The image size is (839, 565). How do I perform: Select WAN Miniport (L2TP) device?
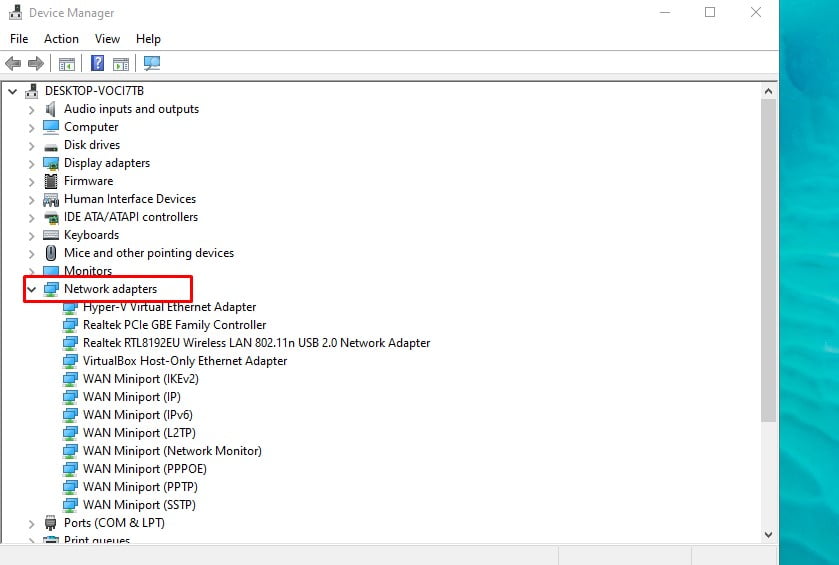coord(139,433)
